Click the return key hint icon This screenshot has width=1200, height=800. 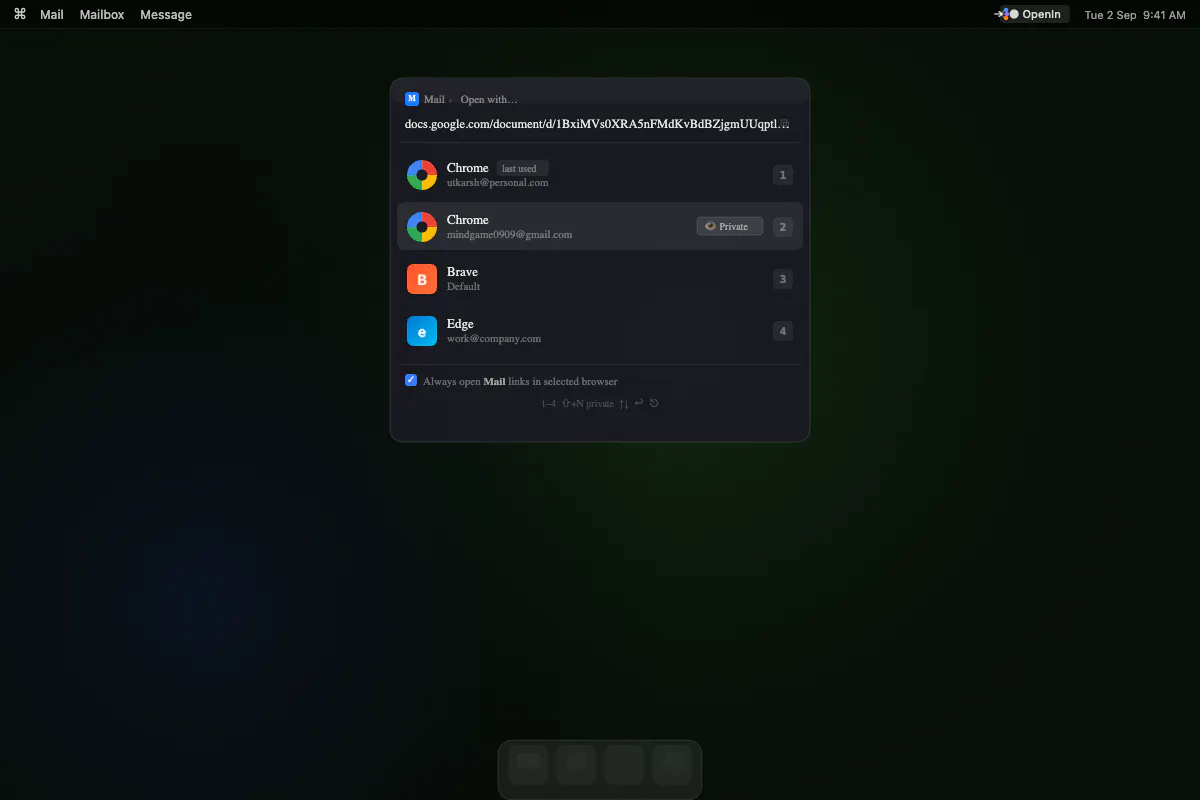639,403
